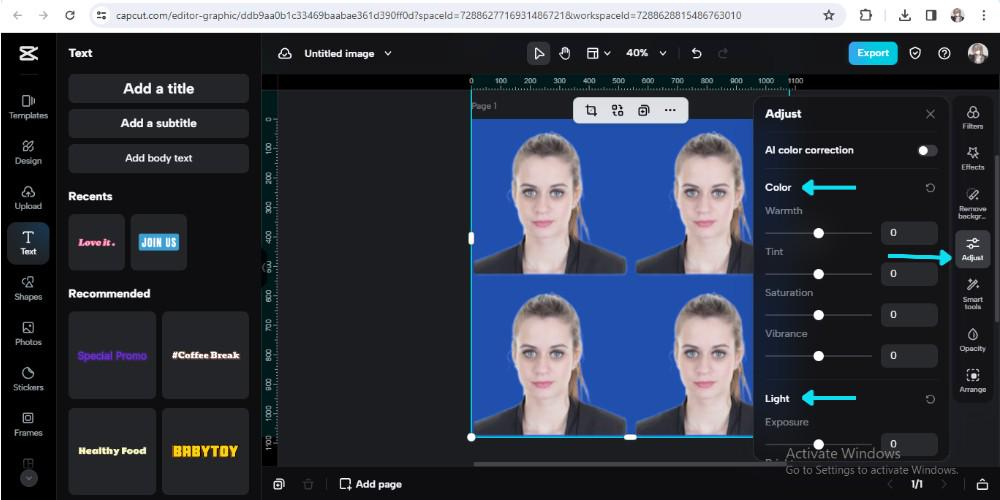Open the Design sidebar panel
The height and width of the screenshot is (500, 1000).
[x=28, y=152]
